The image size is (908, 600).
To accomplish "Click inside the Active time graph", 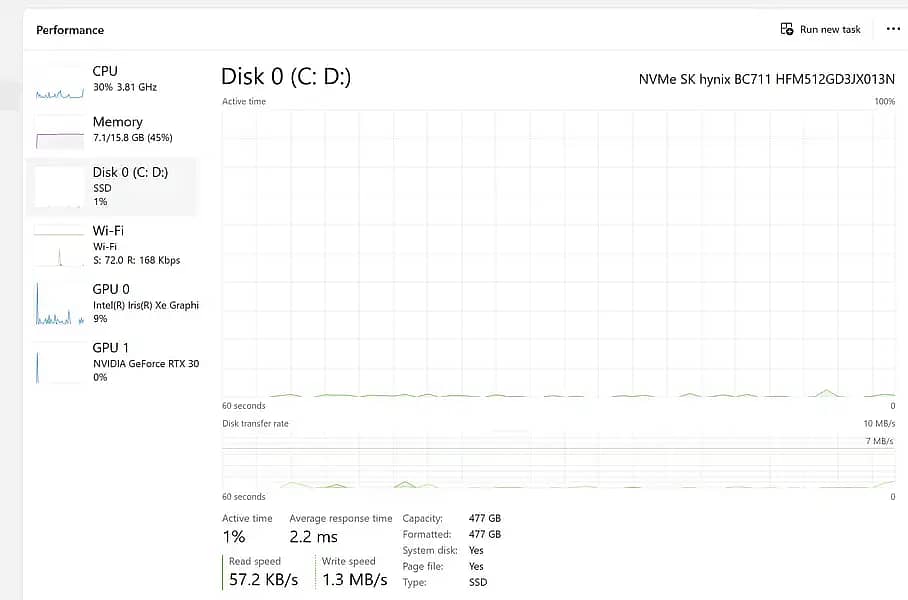I will tap(558, 253).
